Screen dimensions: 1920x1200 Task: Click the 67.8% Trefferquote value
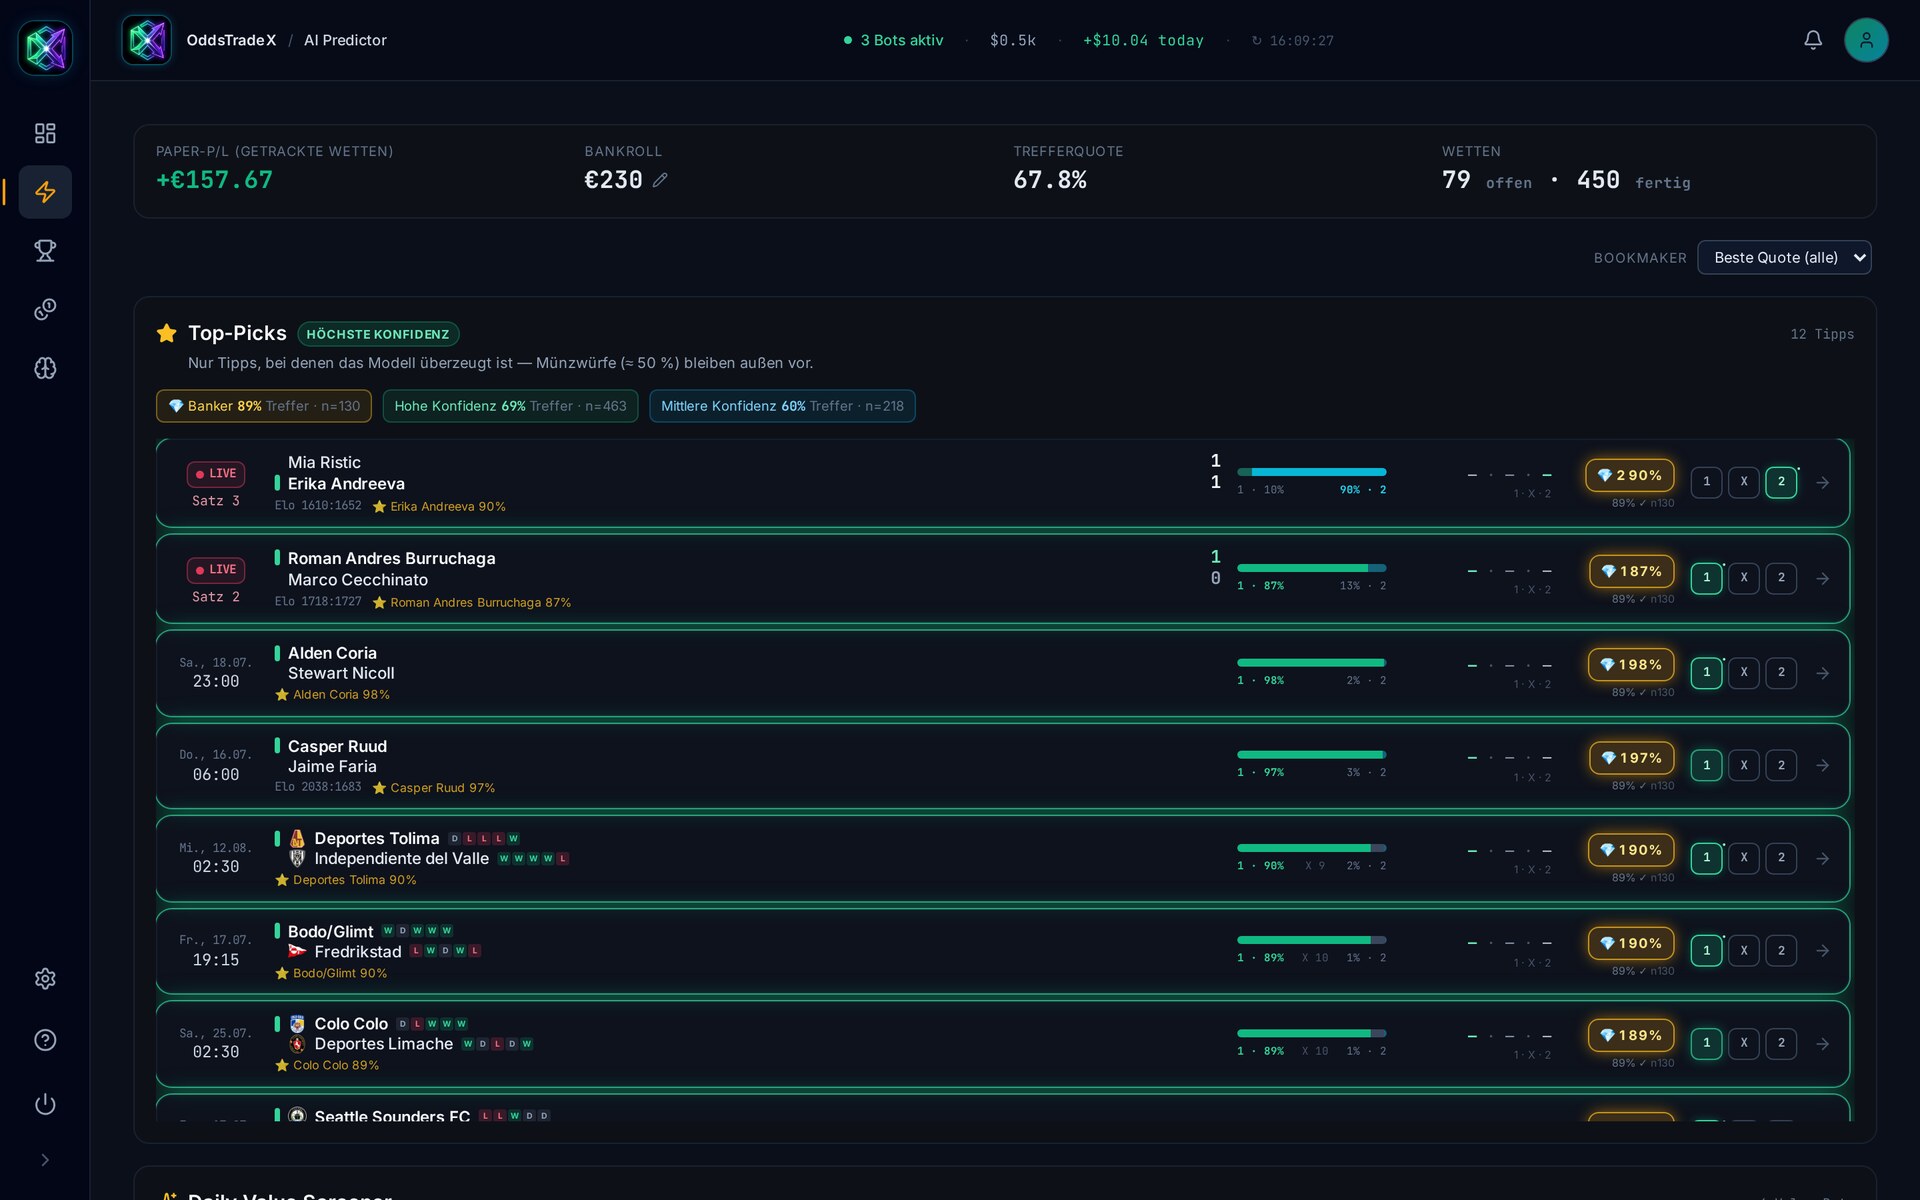[x=1050, y=180]
